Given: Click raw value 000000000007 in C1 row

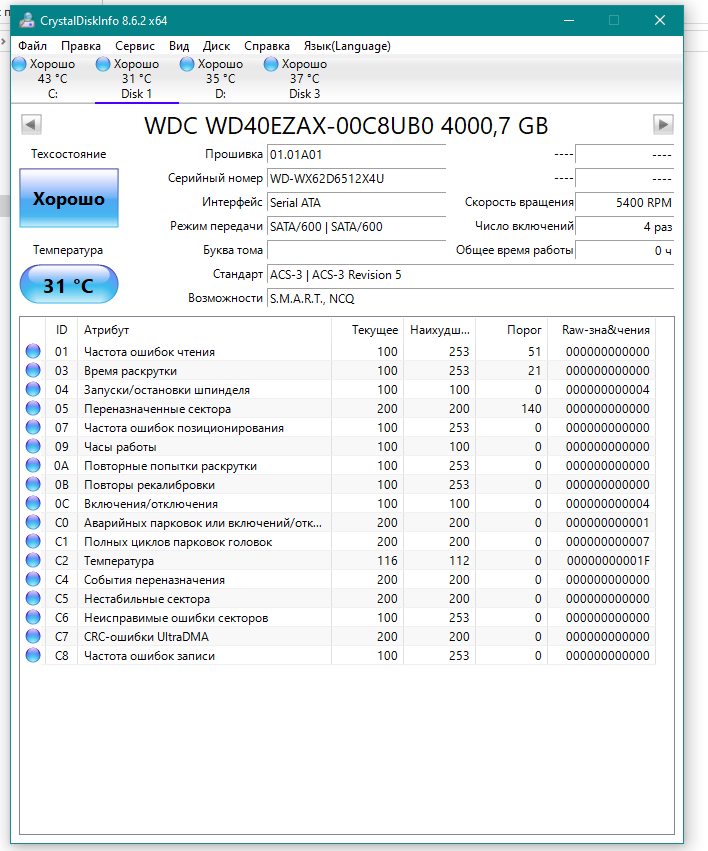Looking at the screenshot, I should pyautogui.click(x=608, y=542).
